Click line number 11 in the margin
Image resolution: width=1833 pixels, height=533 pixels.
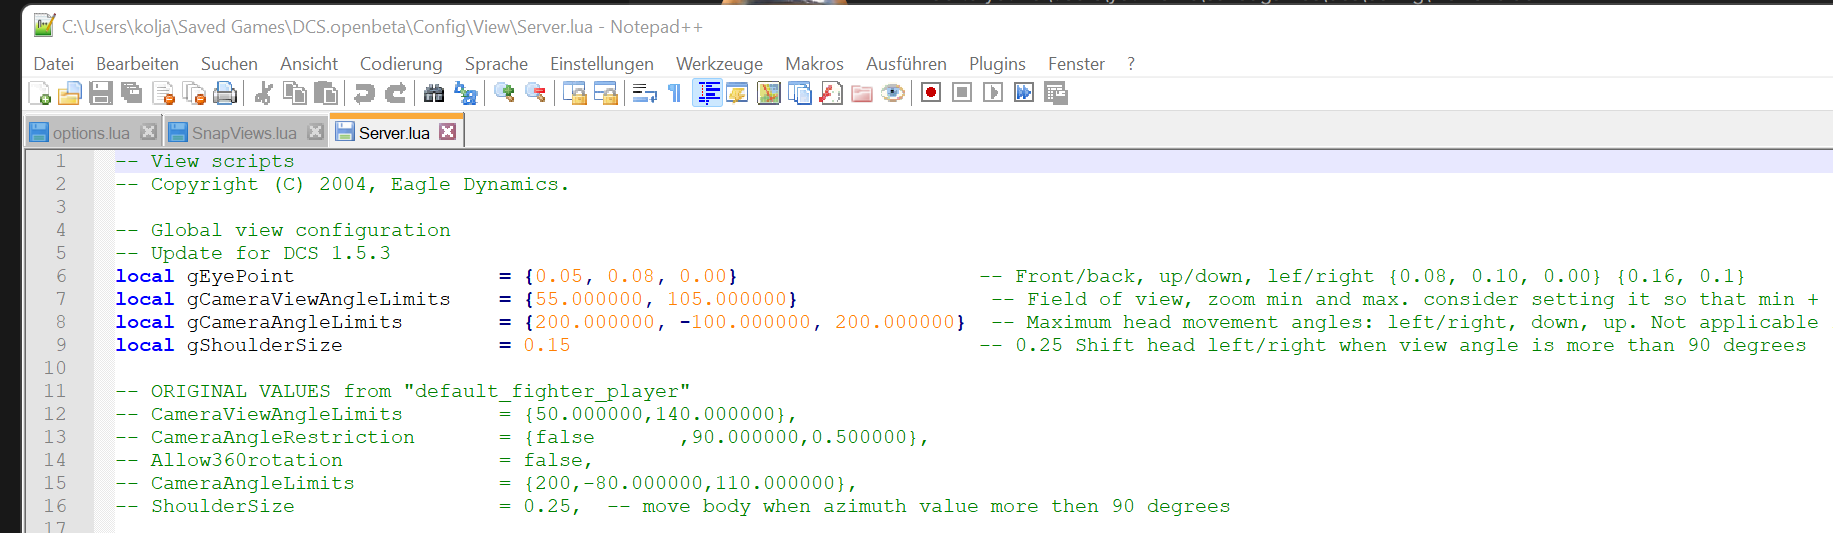(x=55, y=391)
